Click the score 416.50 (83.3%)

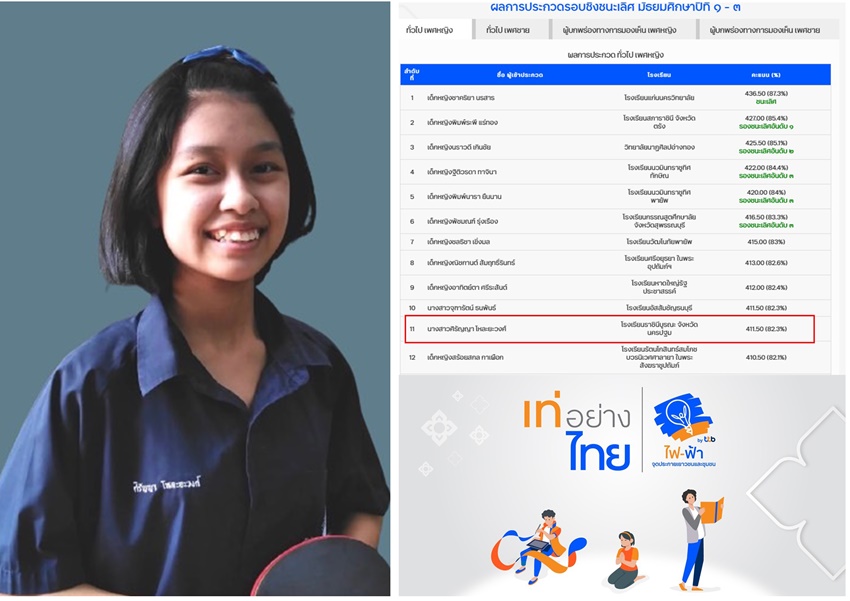tap(766, 217)
